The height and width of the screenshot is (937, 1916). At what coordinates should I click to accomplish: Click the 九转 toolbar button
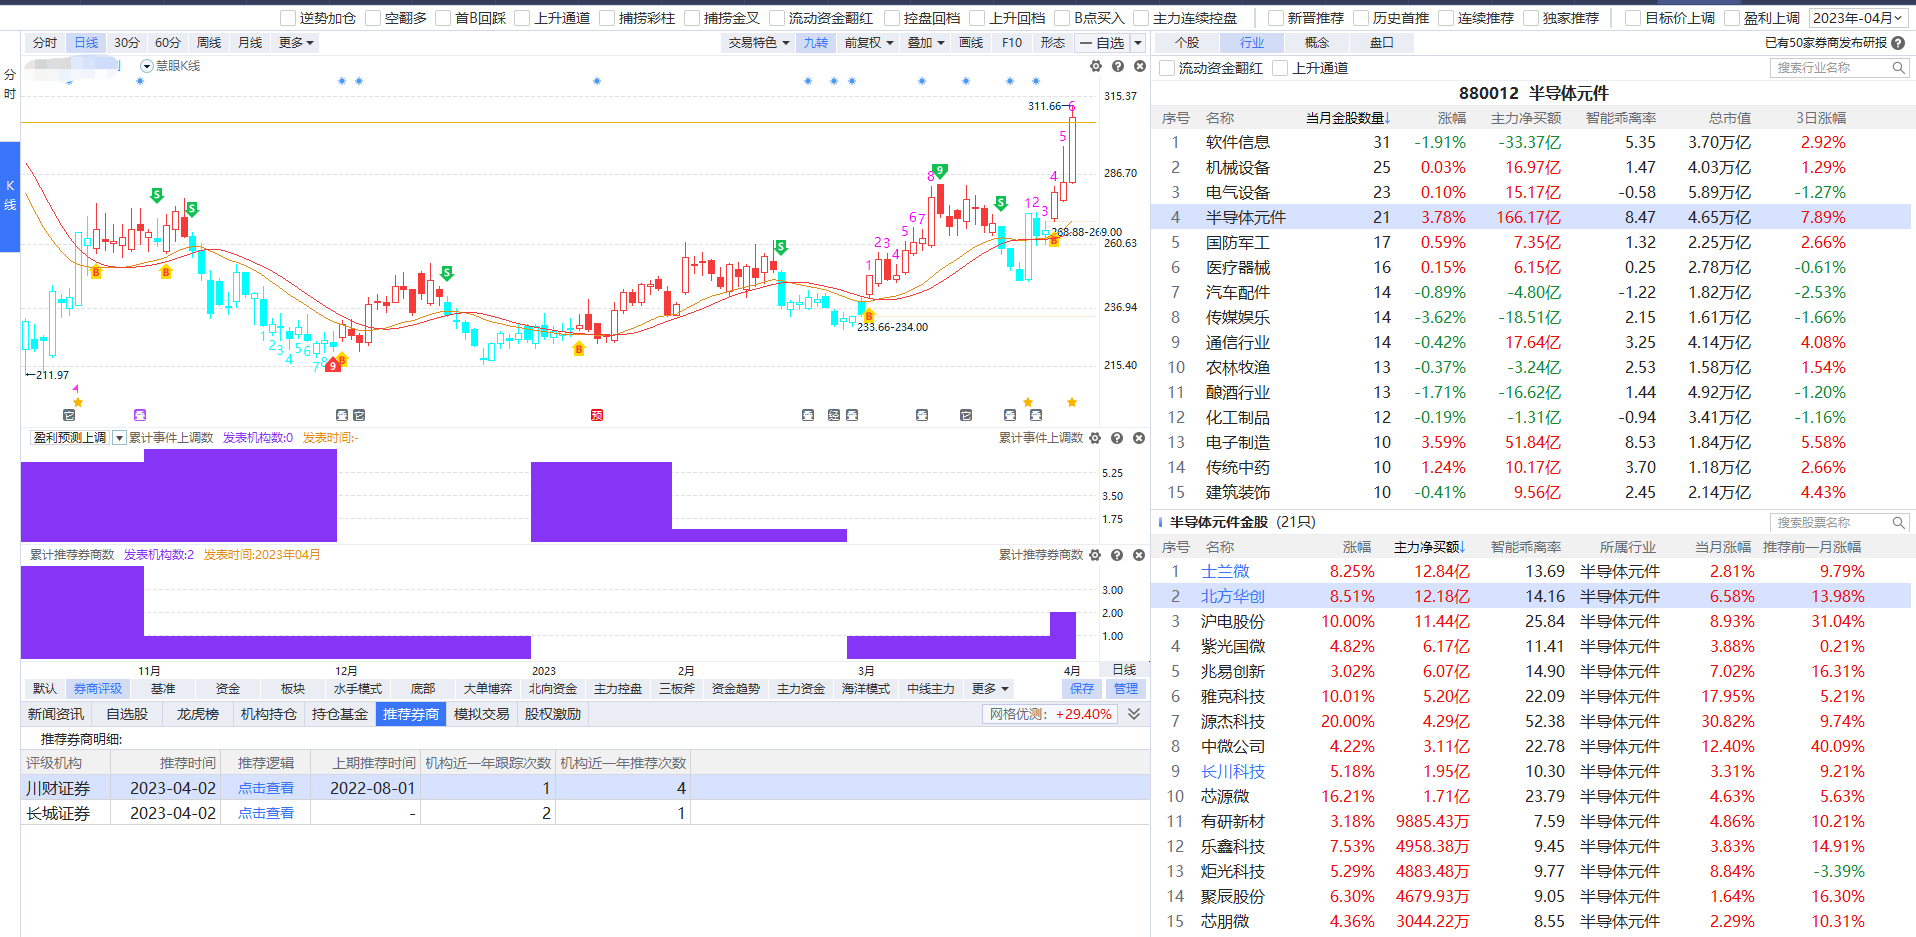[x=816, y=43]
